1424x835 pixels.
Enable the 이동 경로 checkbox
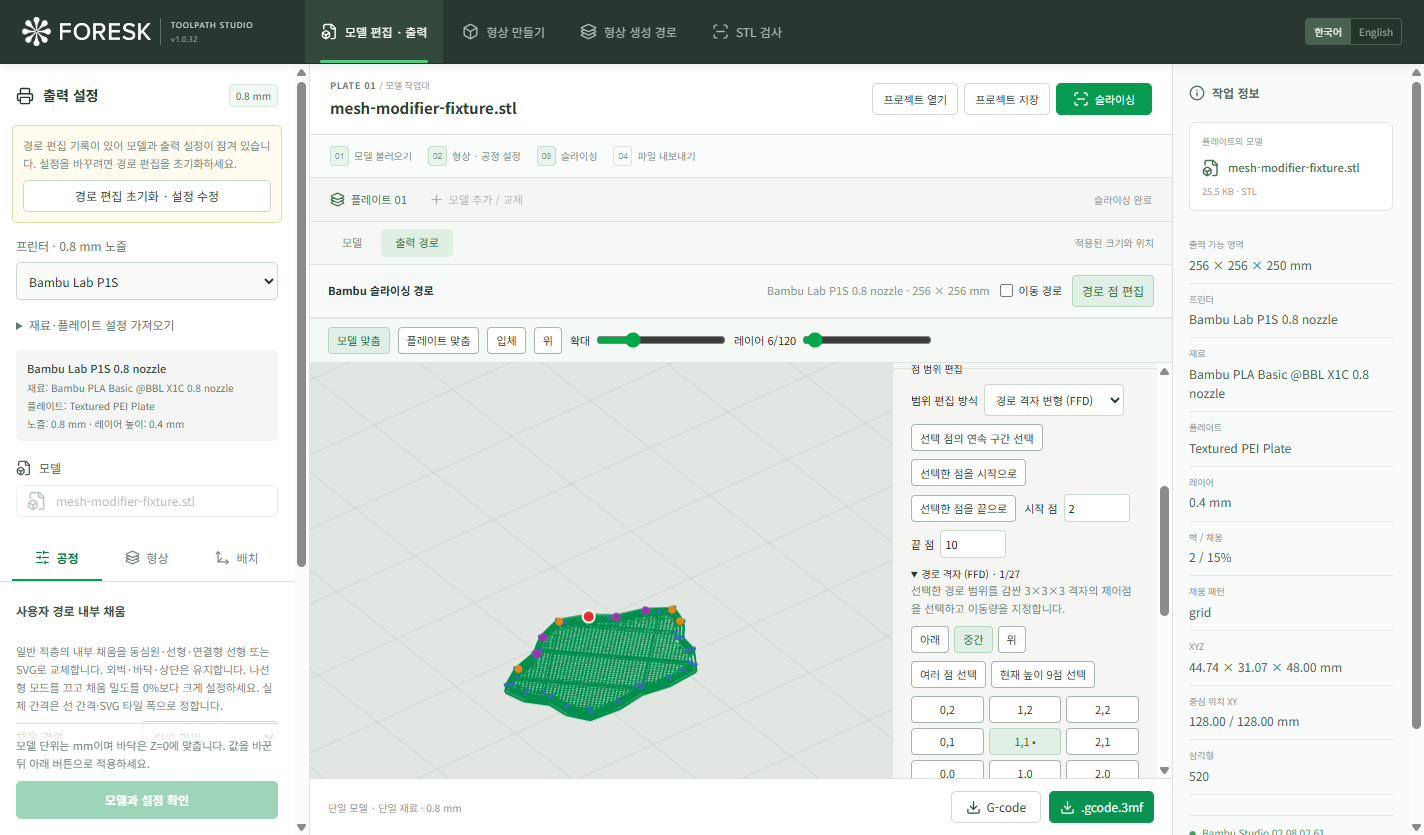point(1007,291)
